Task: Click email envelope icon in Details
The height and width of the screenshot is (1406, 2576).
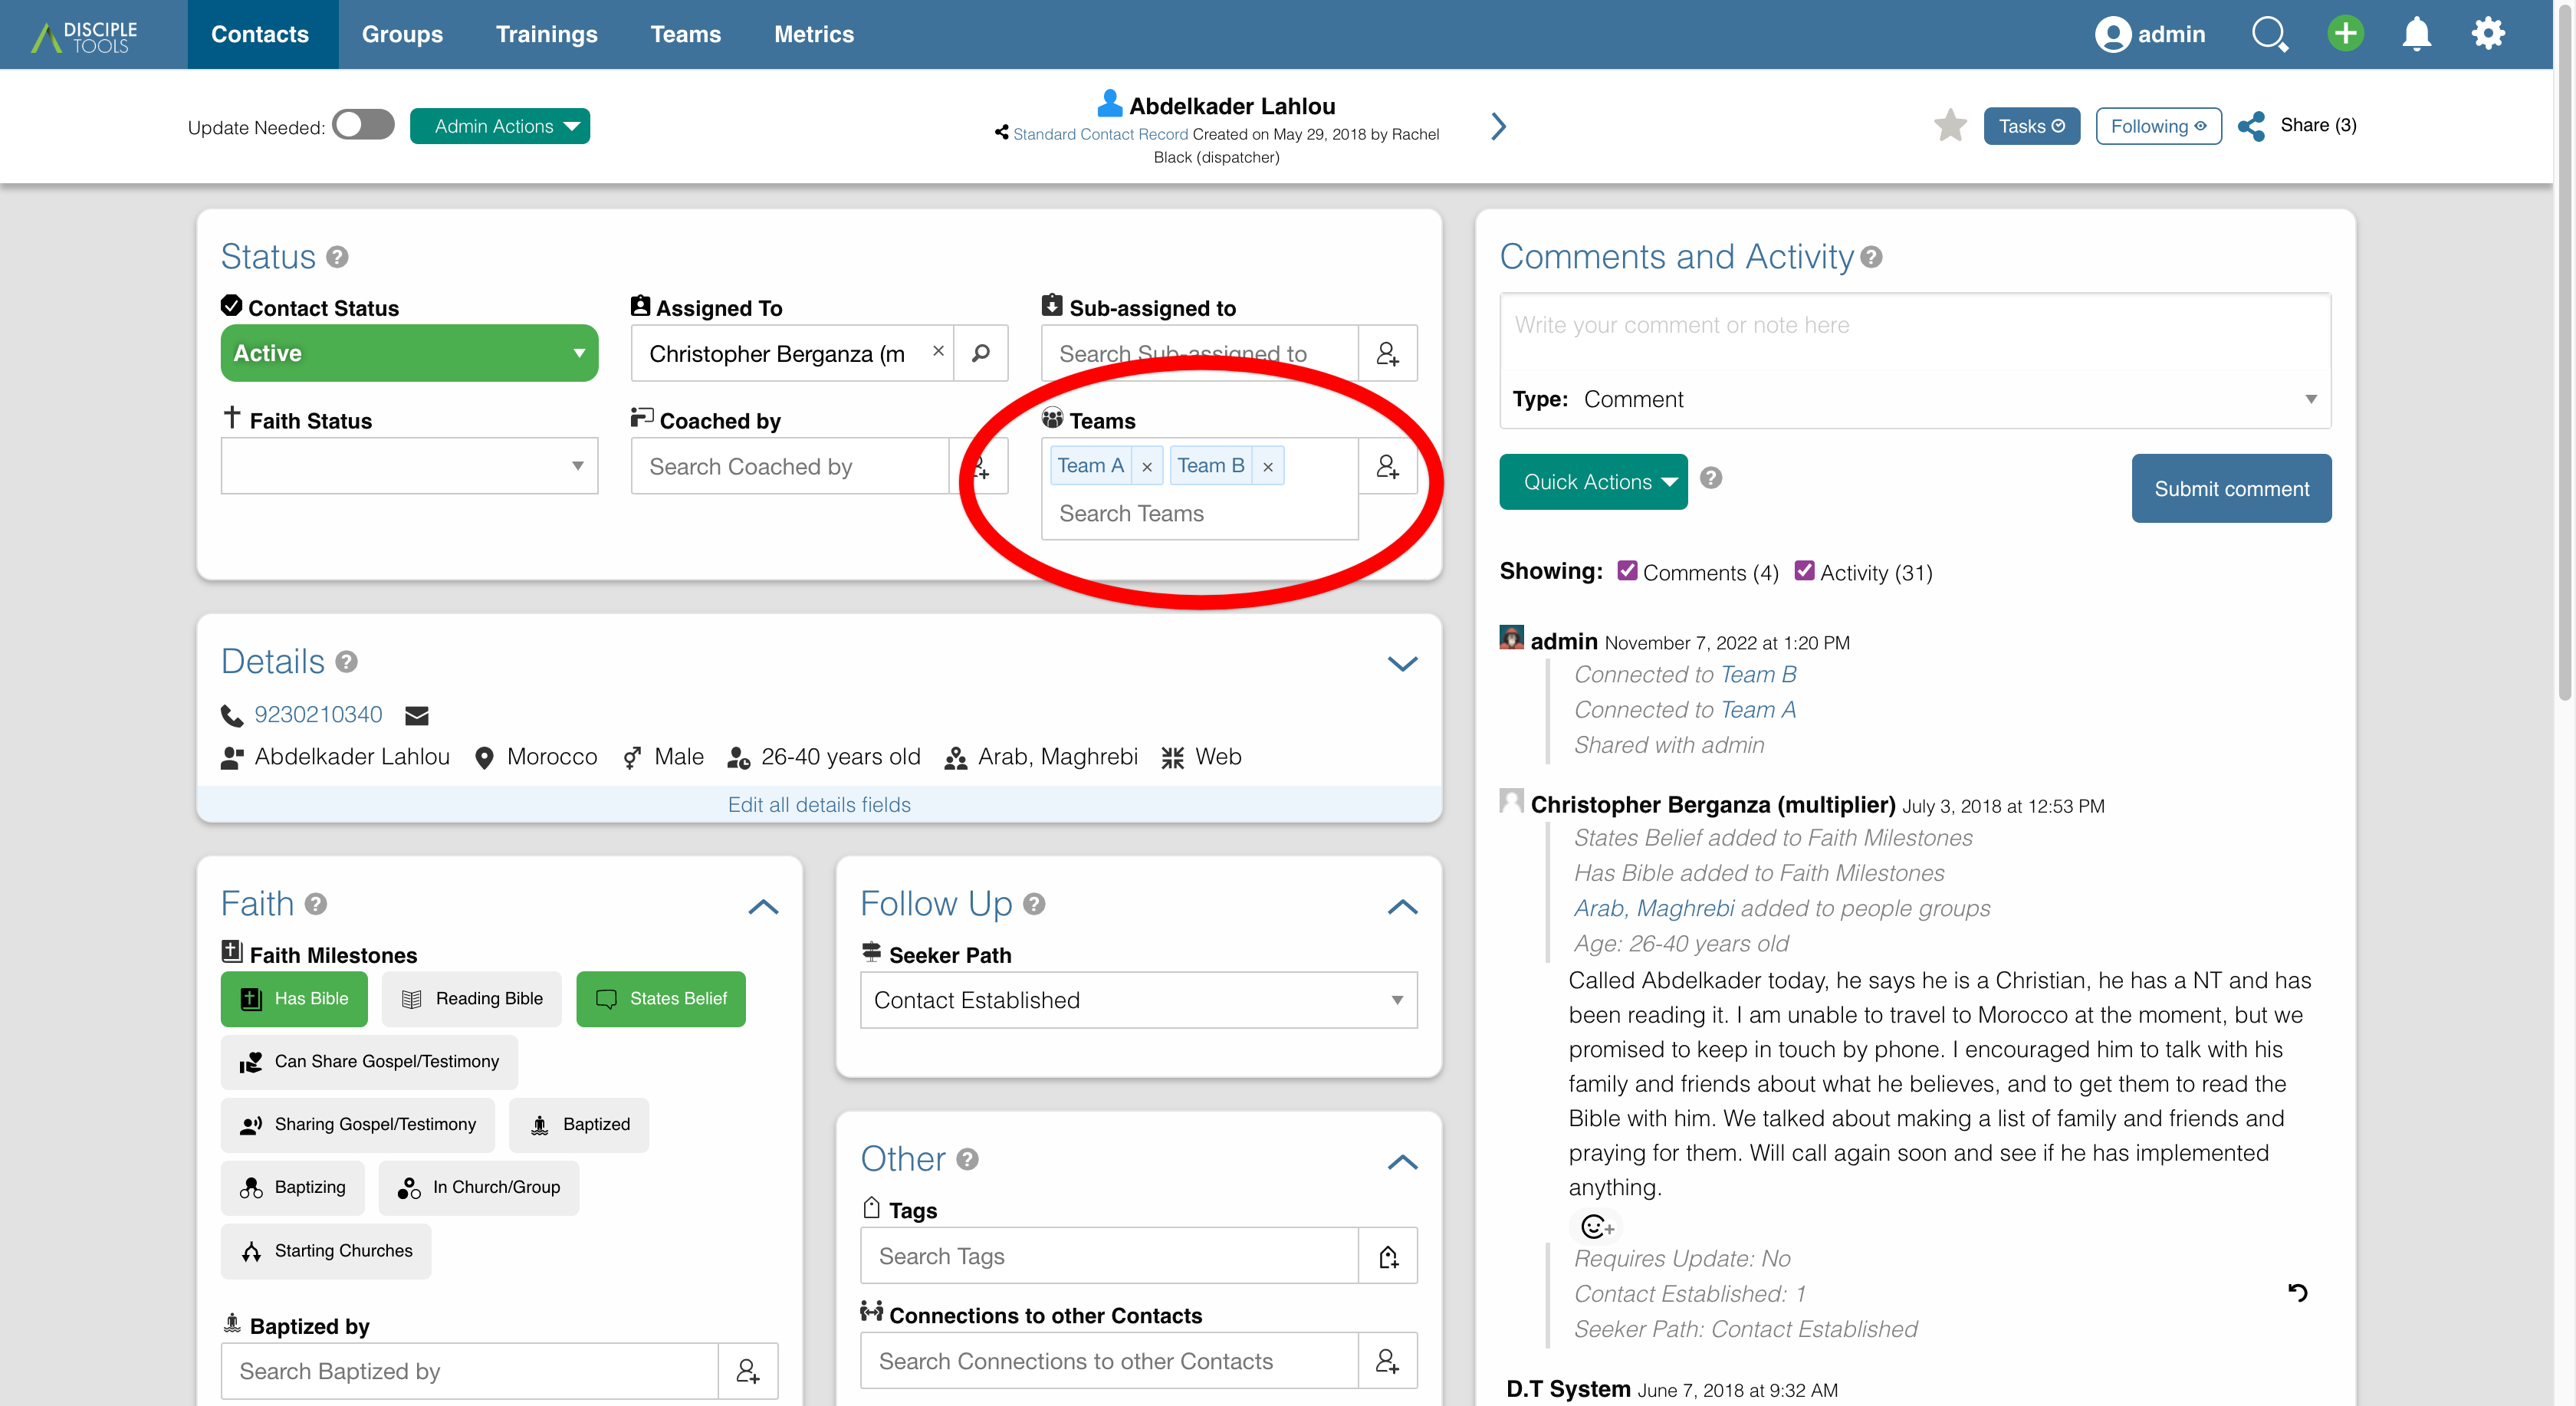Action: pos(416,715)
